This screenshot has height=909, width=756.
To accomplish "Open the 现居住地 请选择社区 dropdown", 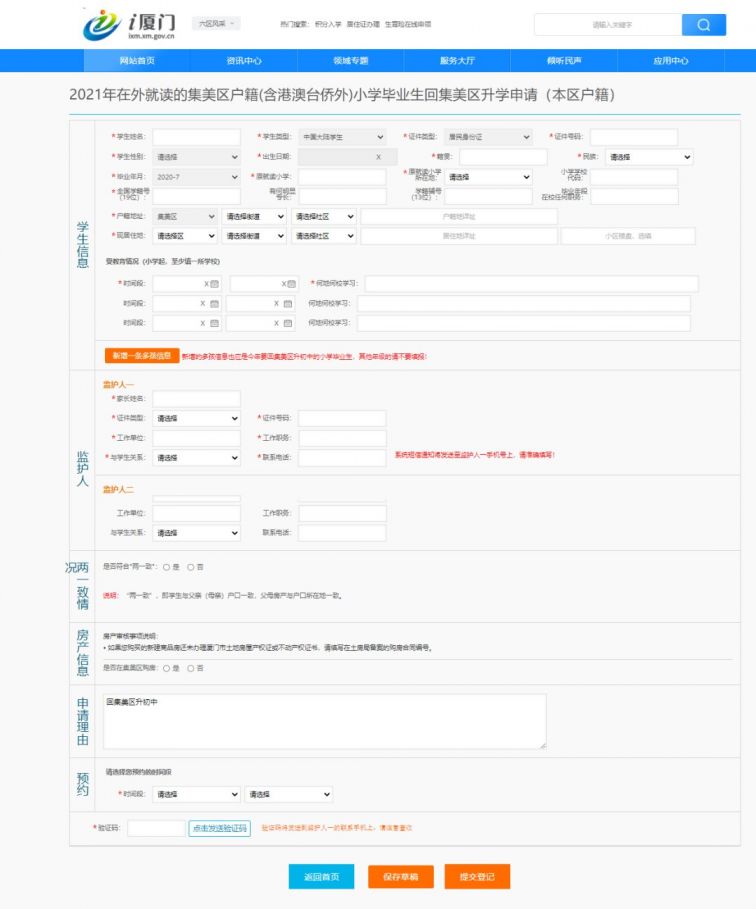I will tap(324, 236).
